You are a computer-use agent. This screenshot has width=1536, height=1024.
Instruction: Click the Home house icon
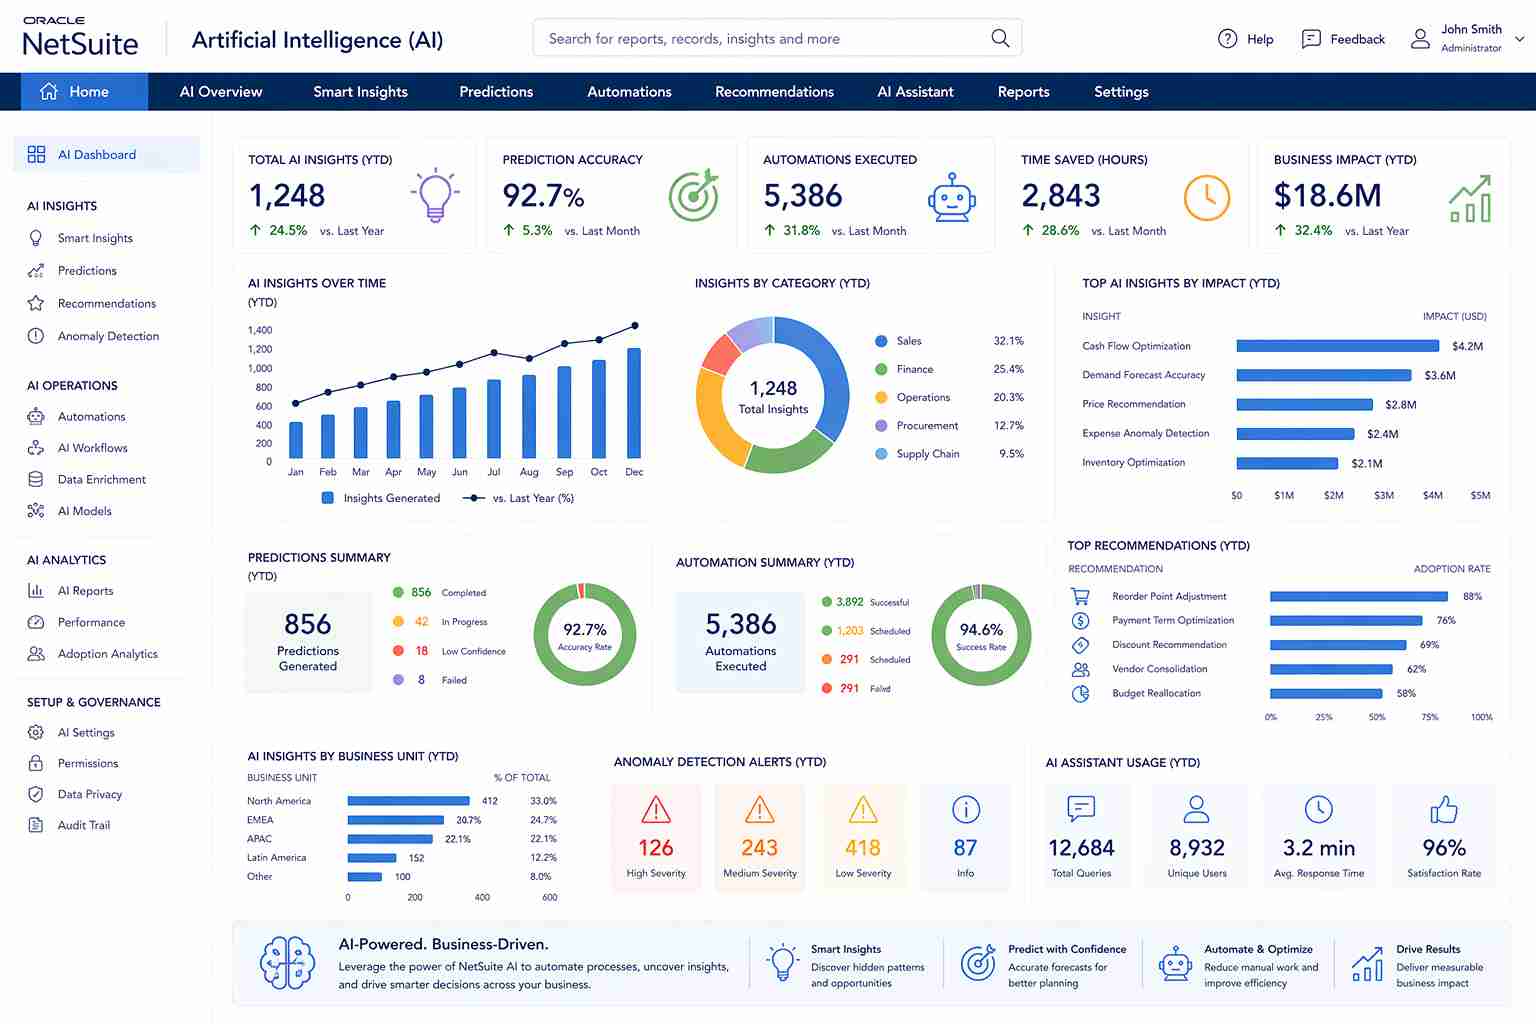(x=48, y=91)
